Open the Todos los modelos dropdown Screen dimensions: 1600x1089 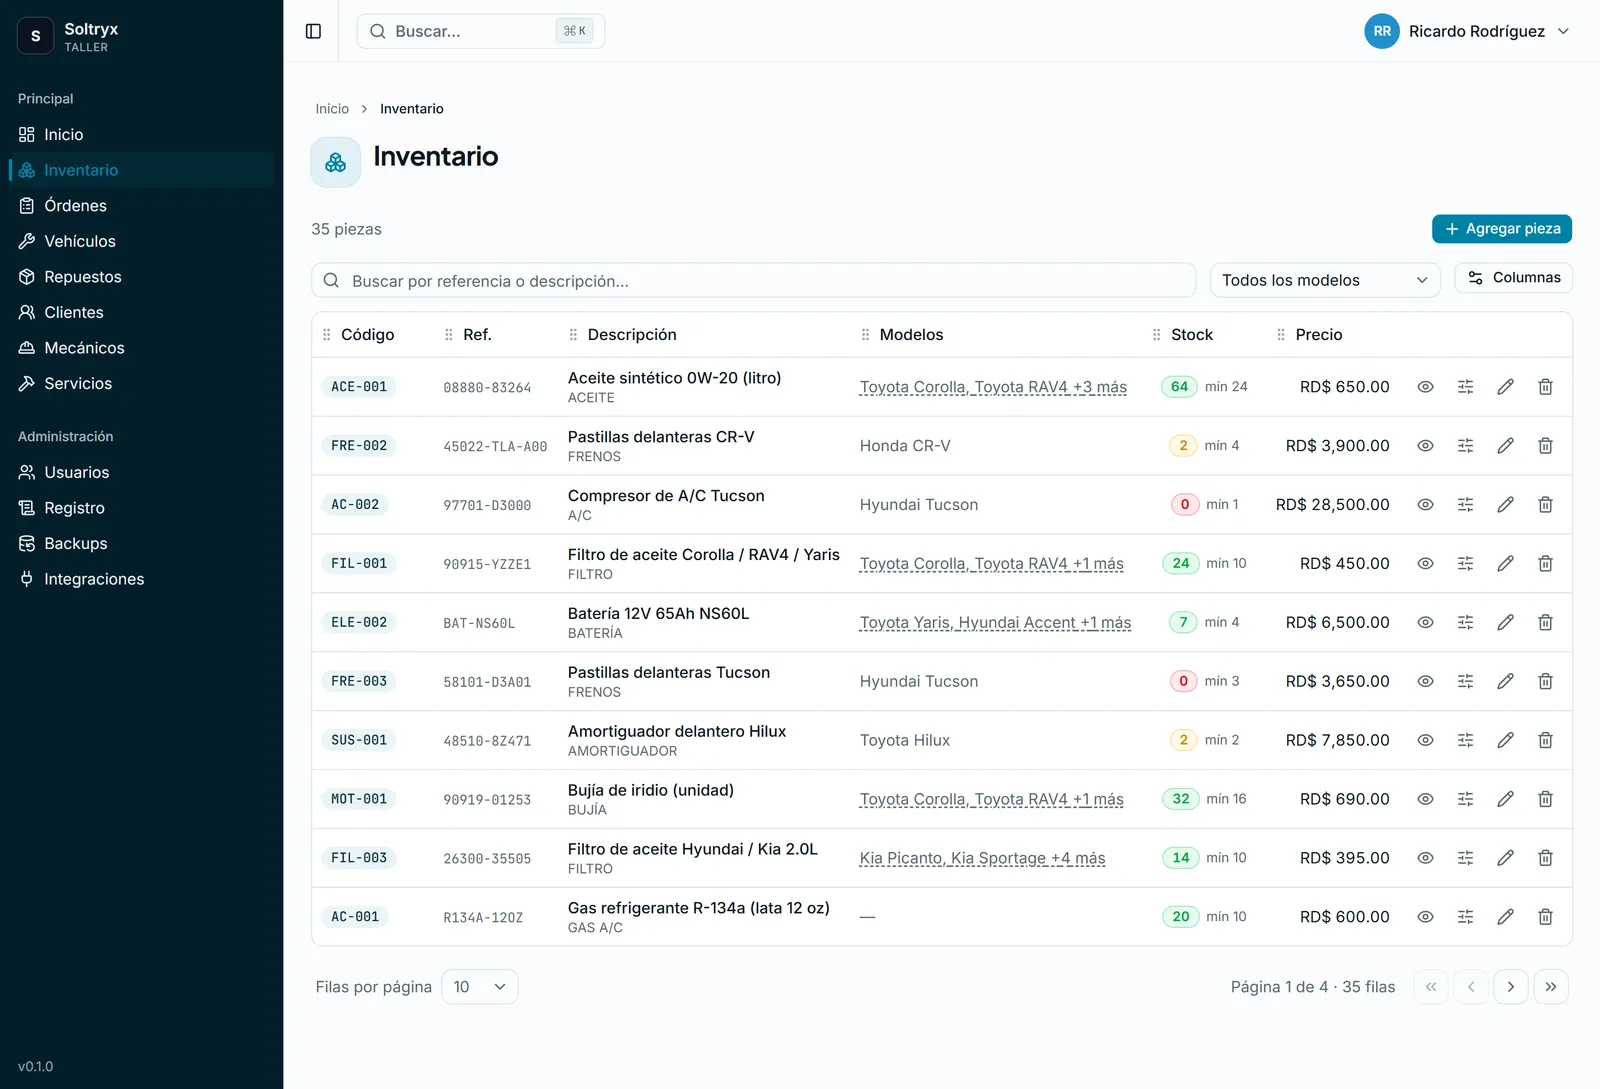[1325, 280]
